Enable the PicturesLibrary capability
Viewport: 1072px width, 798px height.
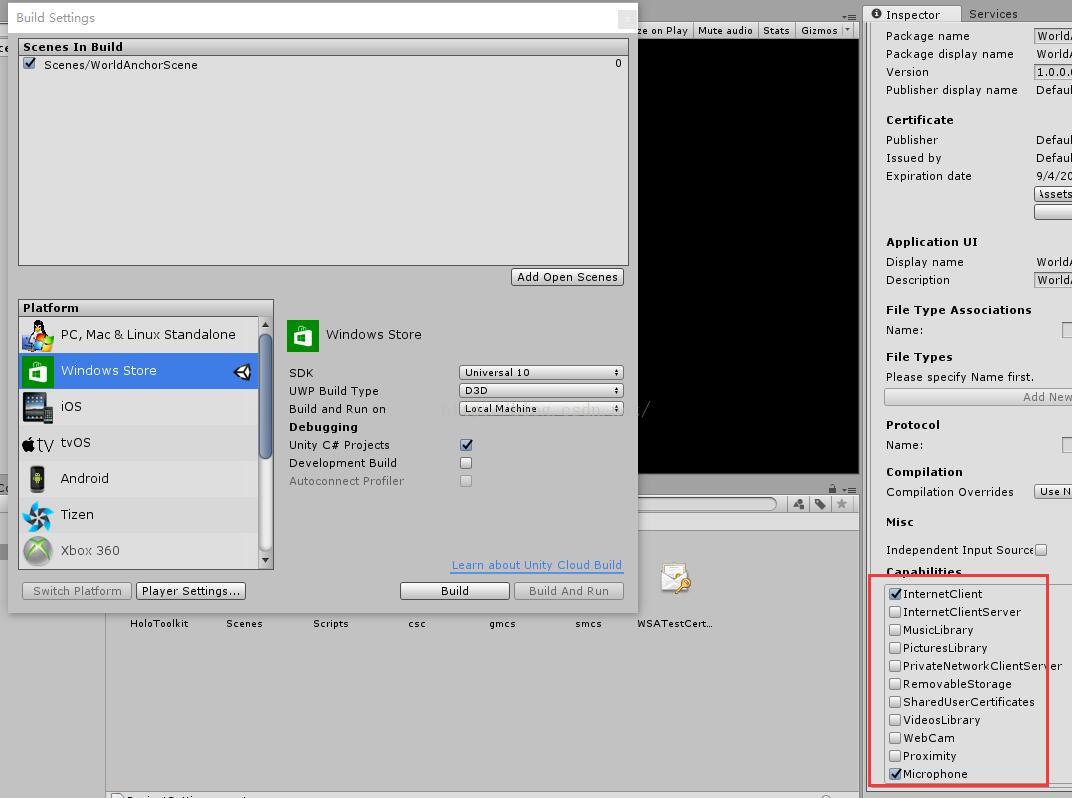[x=895, y=648]
